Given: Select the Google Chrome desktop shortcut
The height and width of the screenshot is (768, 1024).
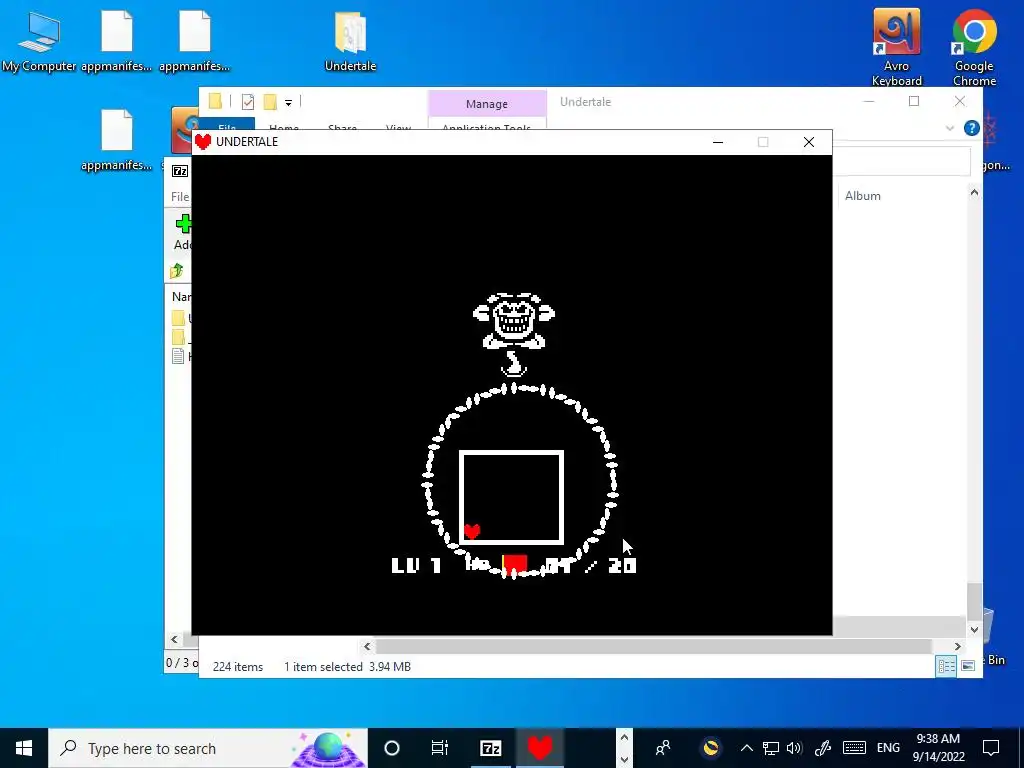Looking at the screenshot, I should [x=974, y=47].
